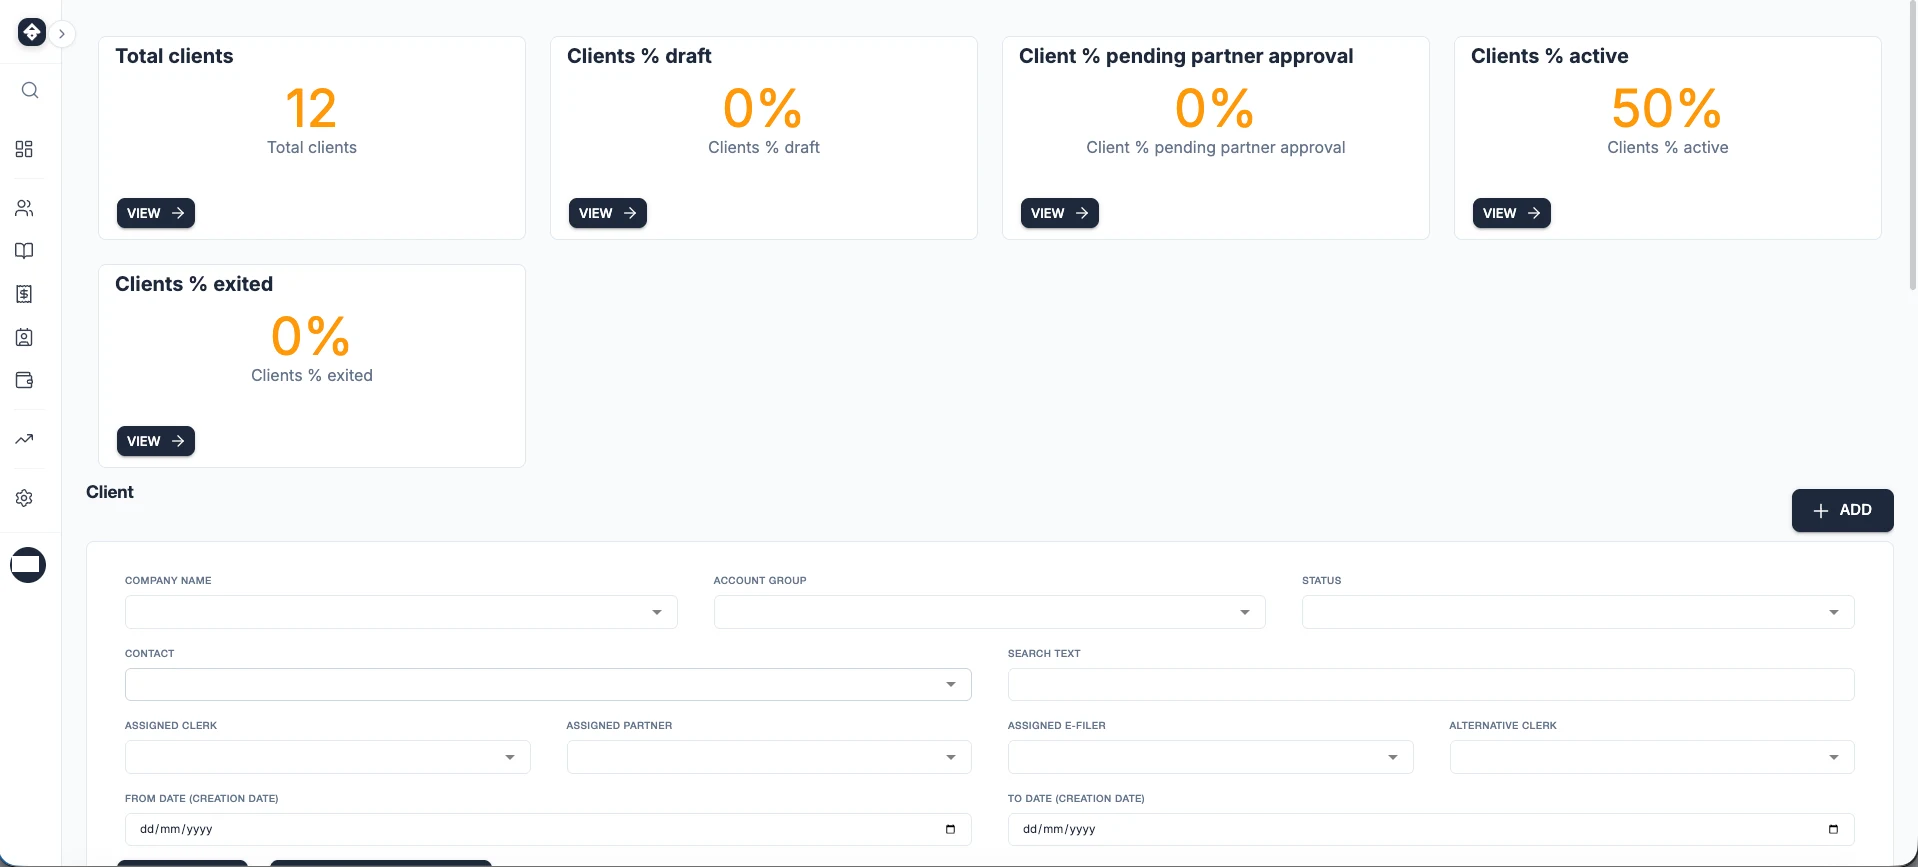Open the Company Name dropdown
Screen dimensions: 1918x867
[401, 612]
